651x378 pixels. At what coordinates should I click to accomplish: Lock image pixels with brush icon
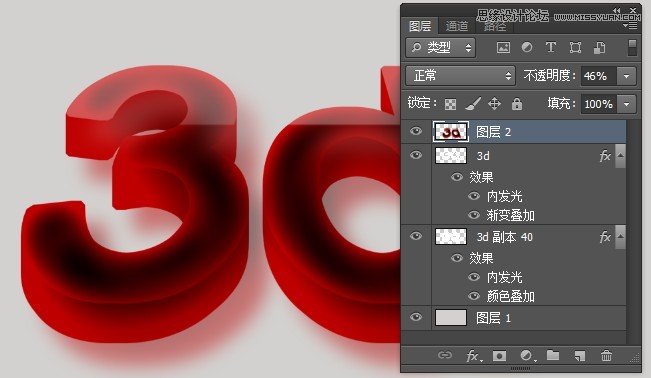(x=472, y=104)
